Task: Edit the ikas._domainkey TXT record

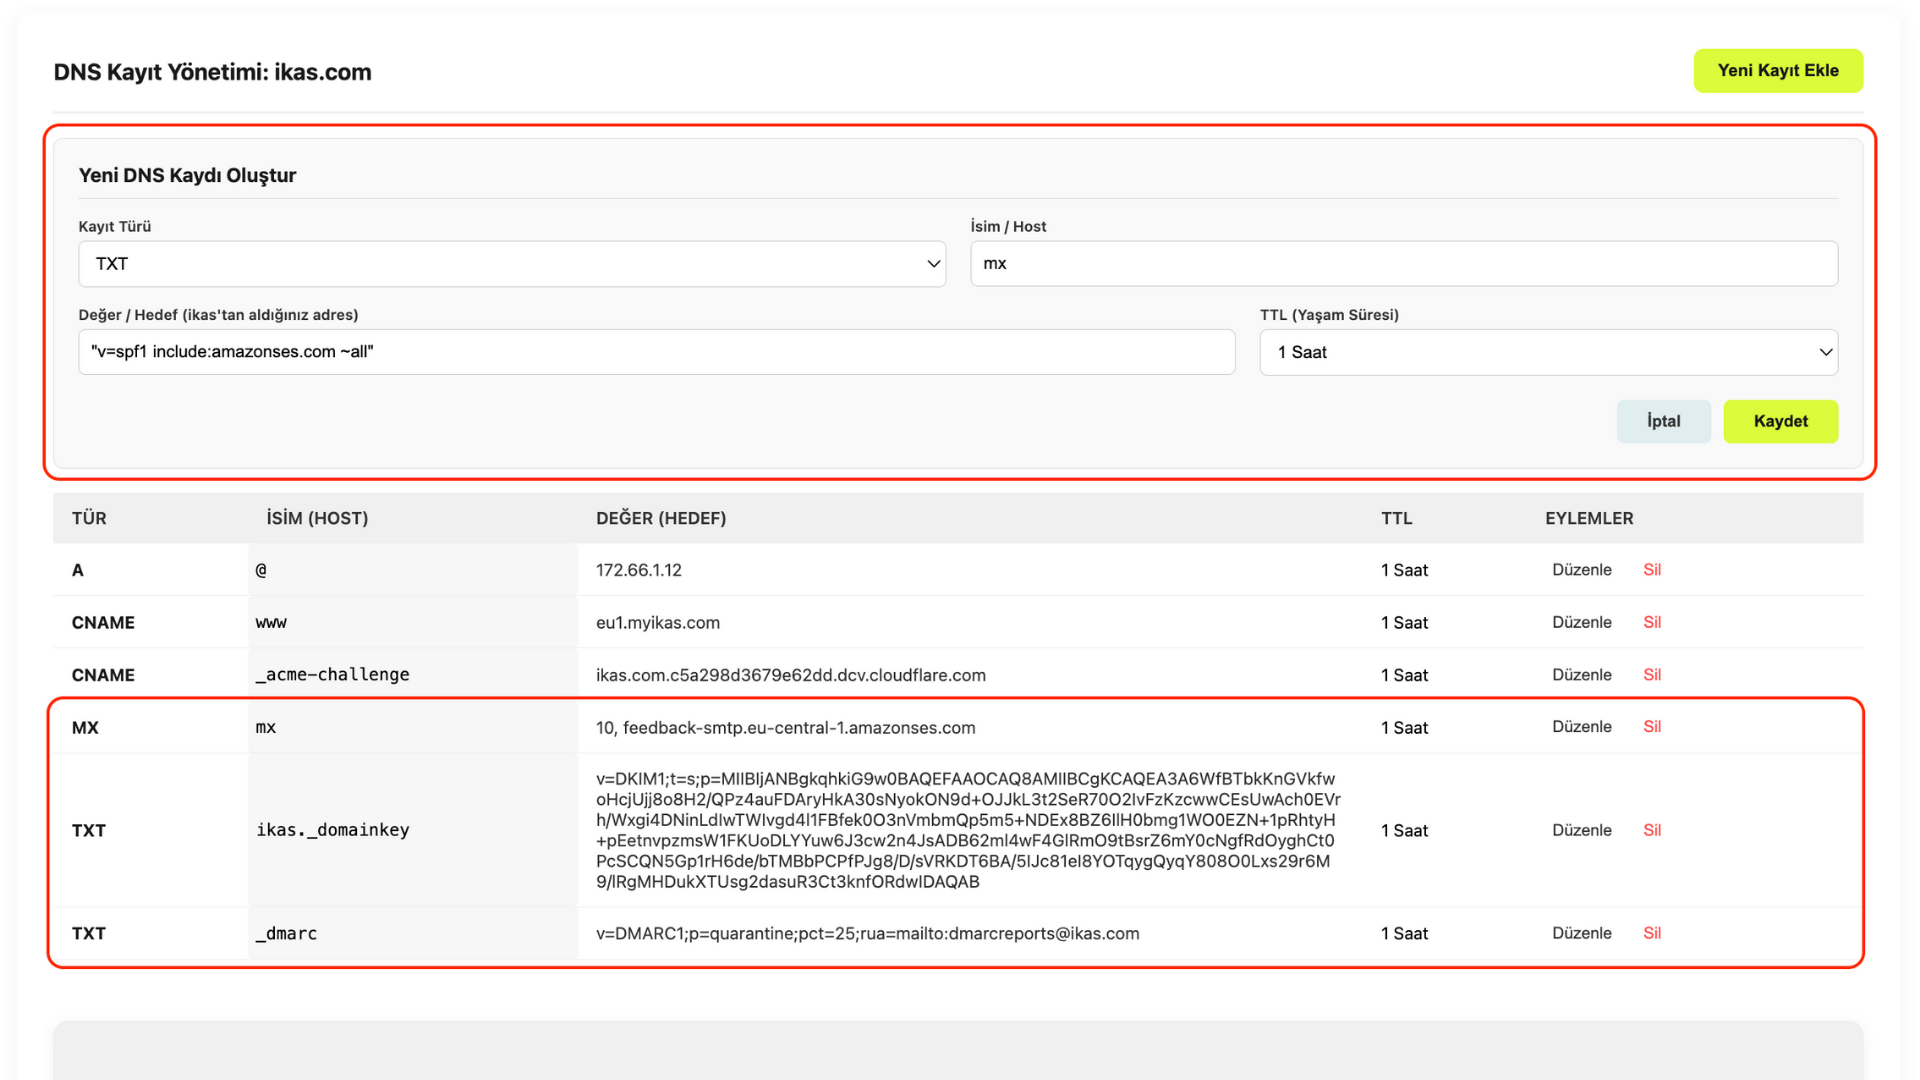Action: [1582, 830]
